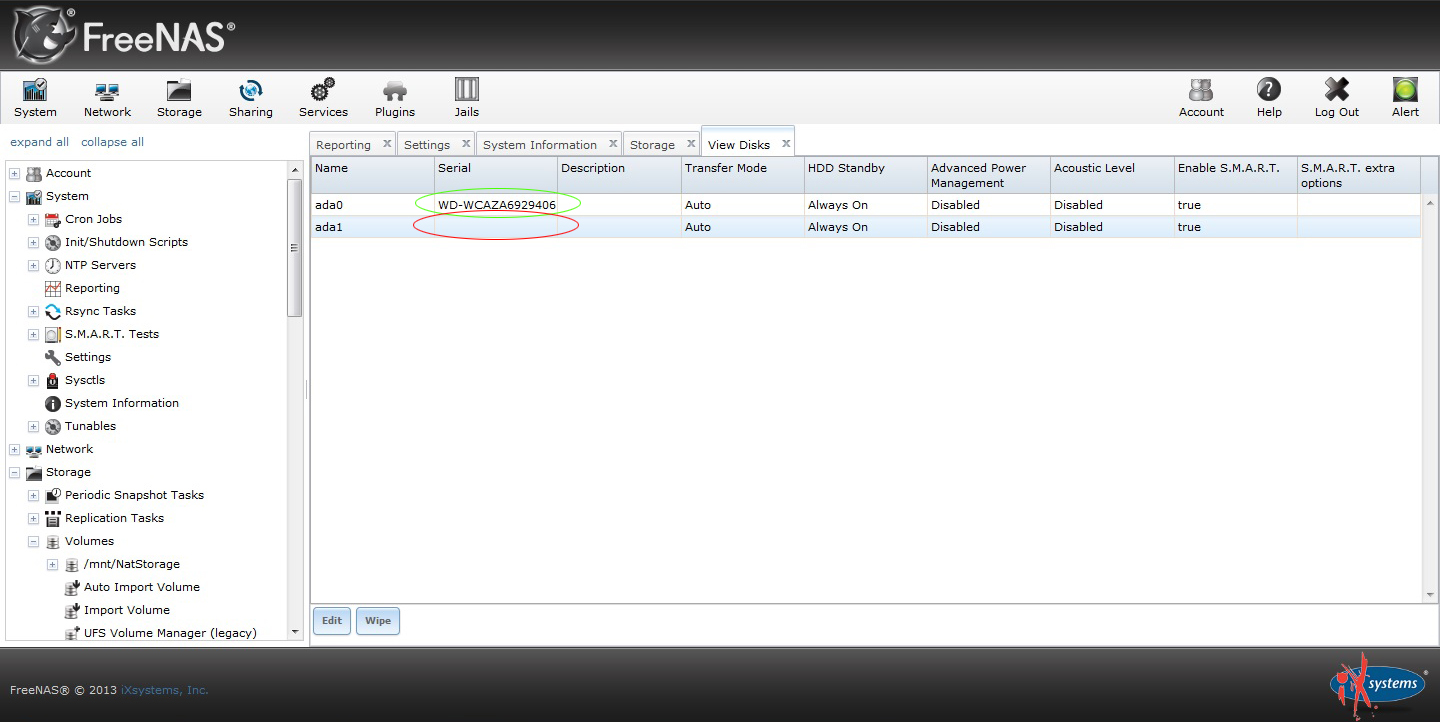
Task: Expand the Init/Shutdown Scripts node
Action: pyautogui.click(x=33, y=243)
